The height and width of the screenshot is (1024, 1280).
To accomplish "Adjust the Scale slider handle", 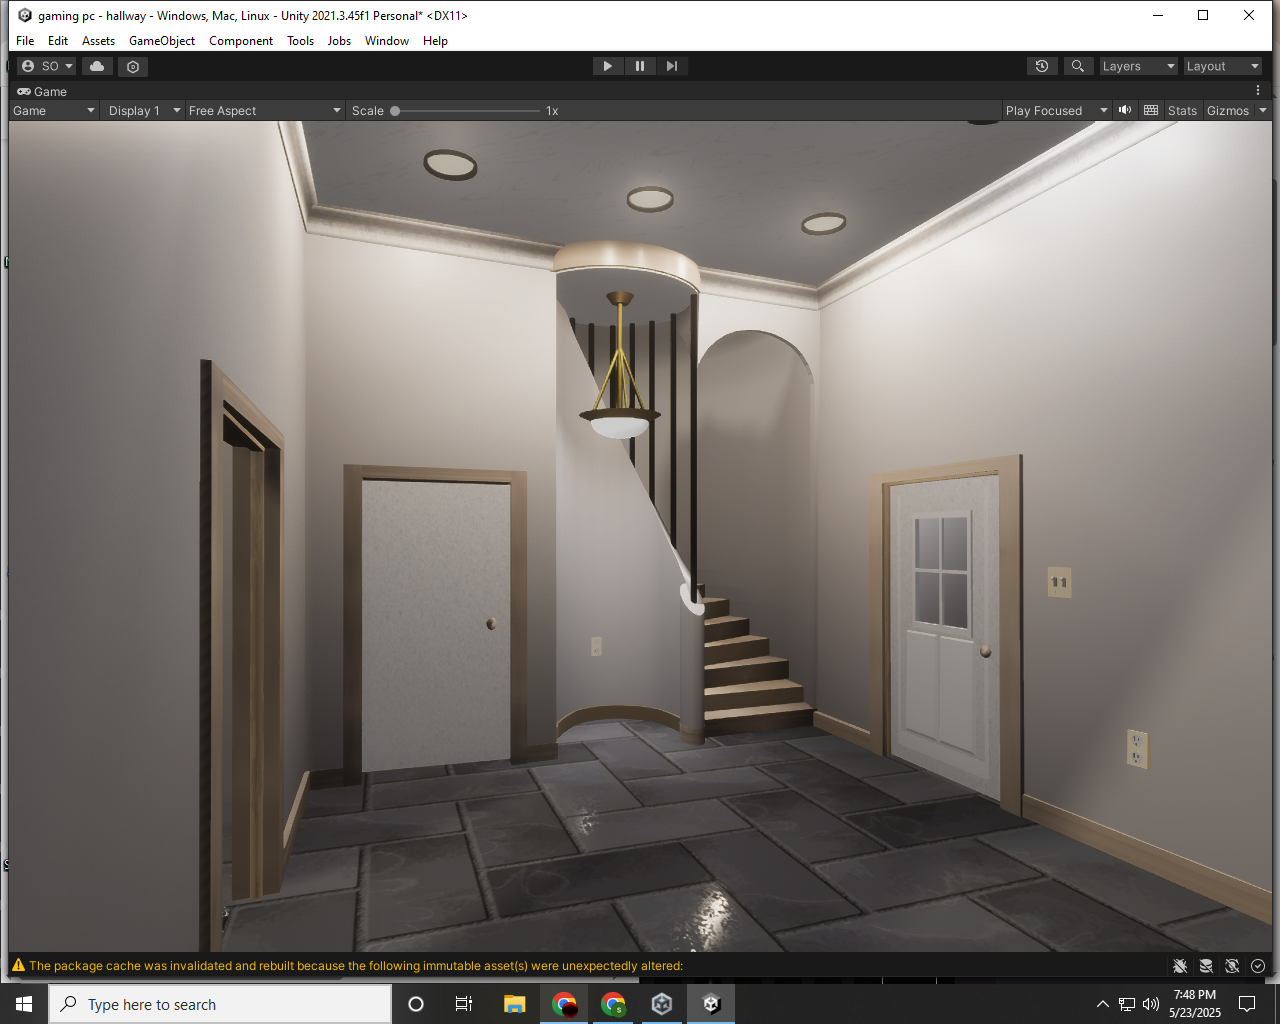I will (395, 111).
